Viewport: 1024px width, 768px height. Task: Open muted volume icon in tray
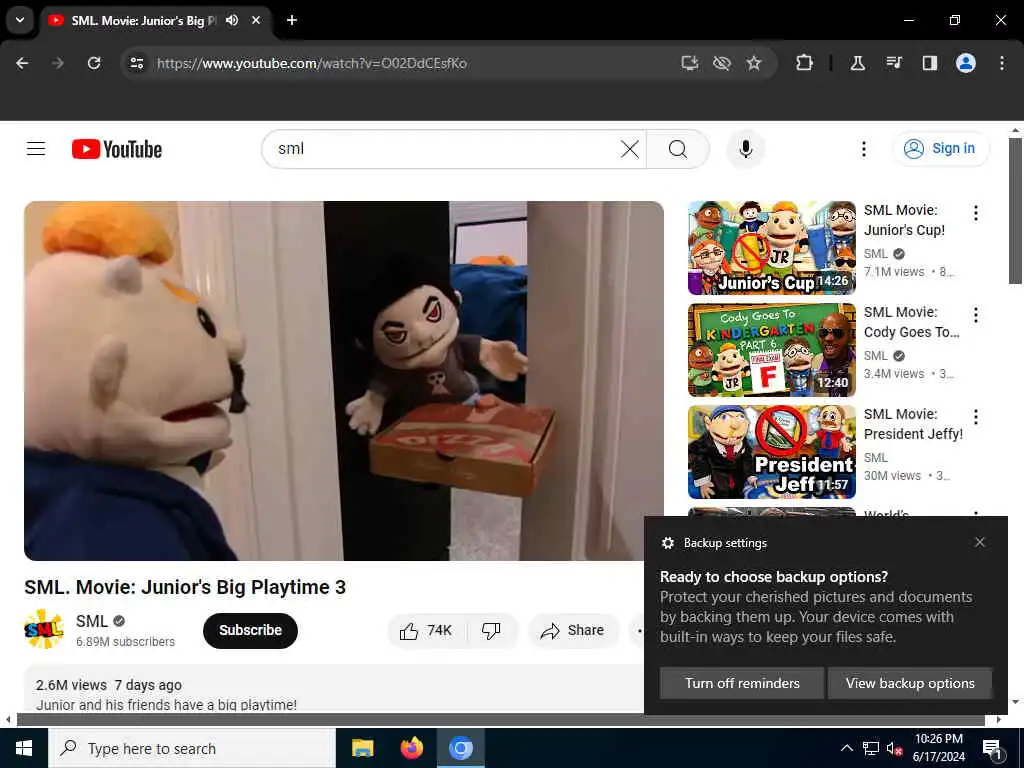click(894, 748)
